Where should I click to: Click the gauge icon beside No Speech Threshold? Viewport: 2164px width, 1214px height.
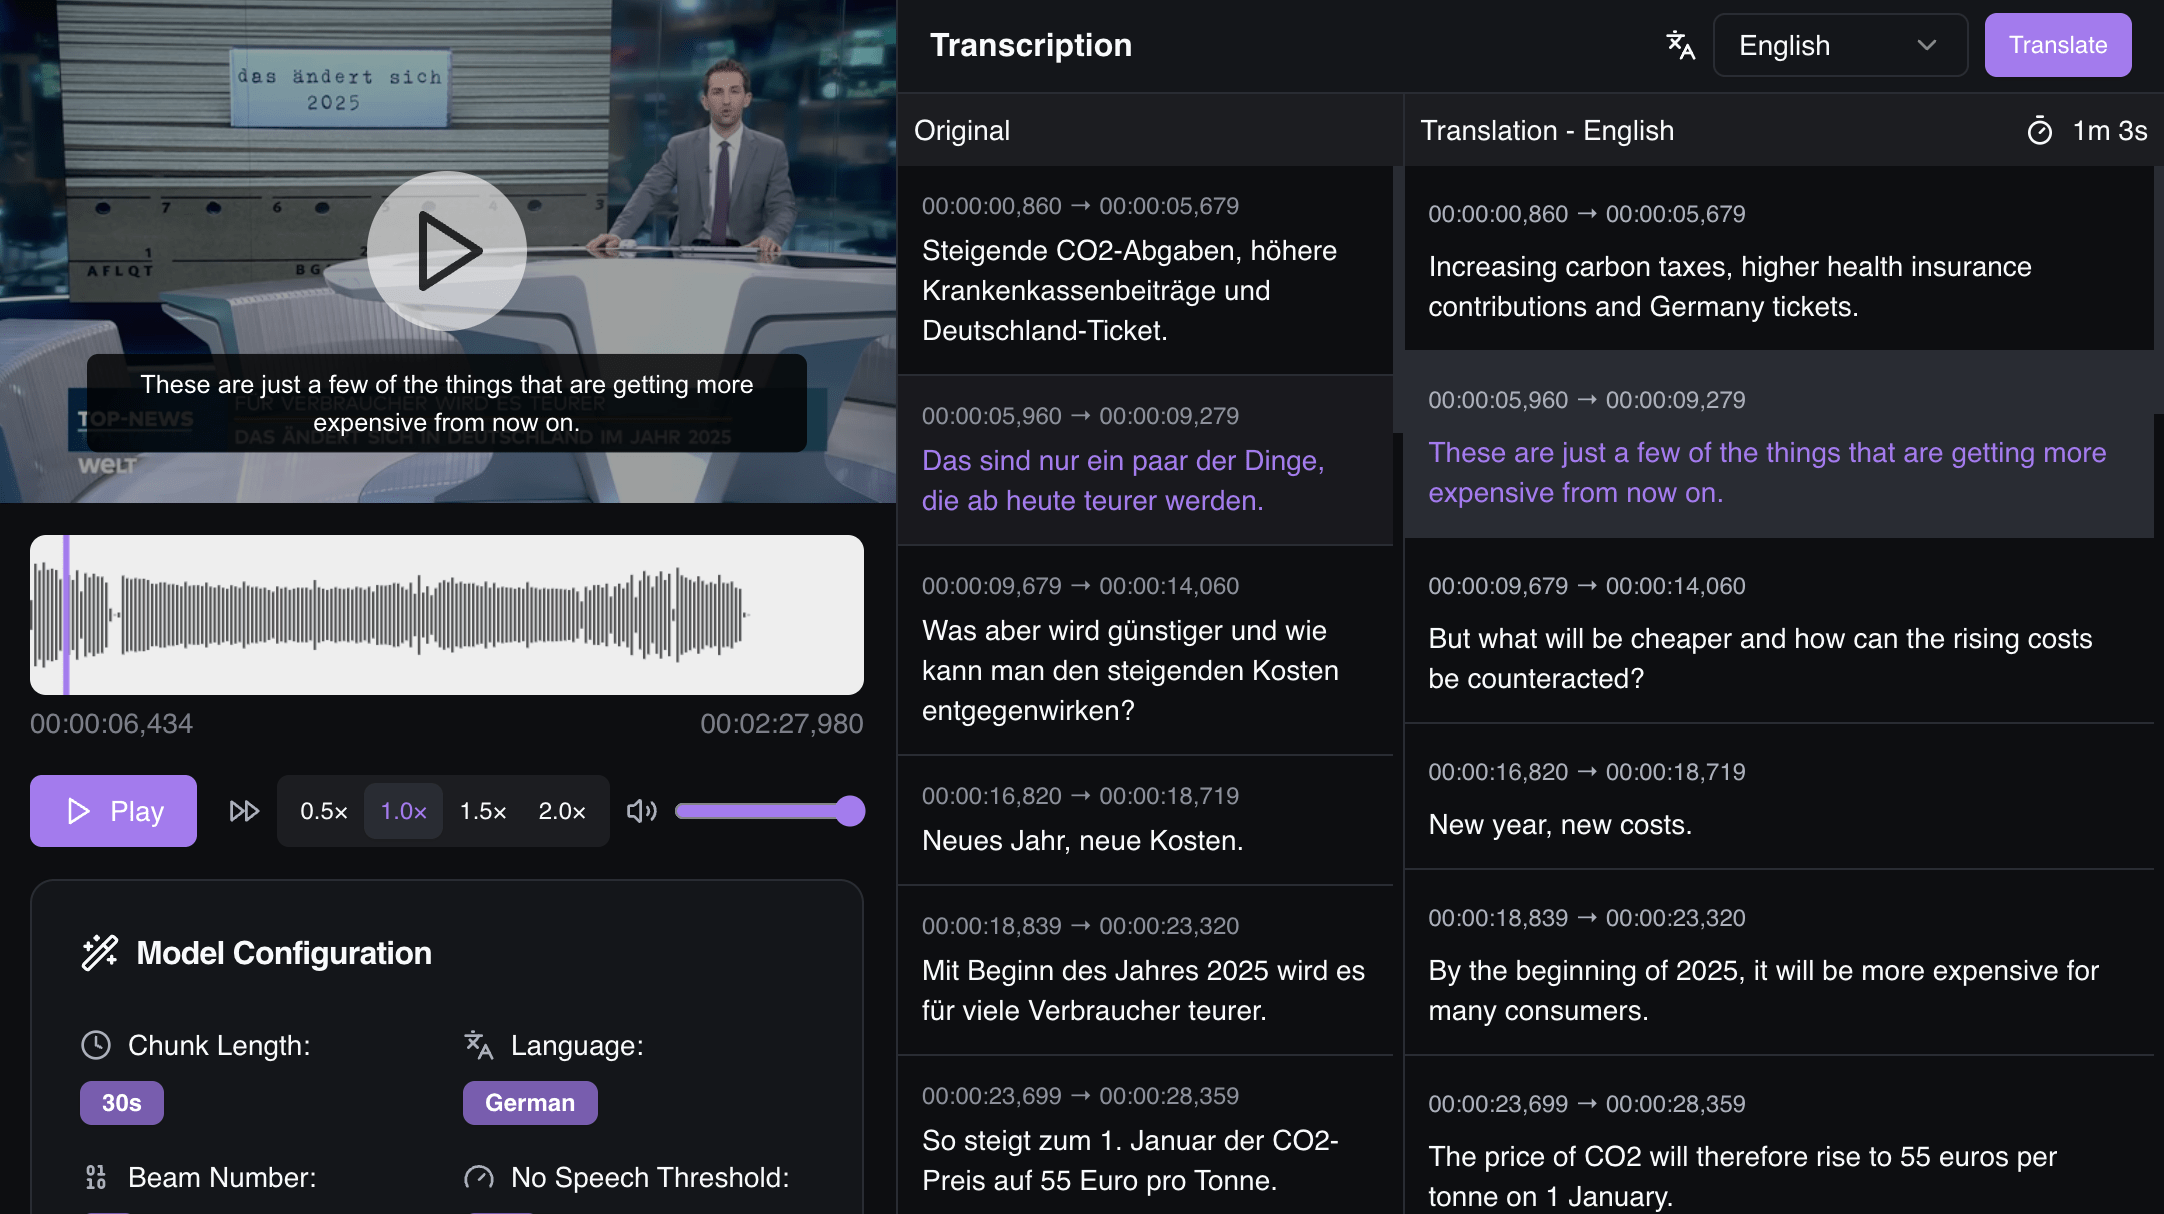pyautogui.click(x=479, y=1177)
